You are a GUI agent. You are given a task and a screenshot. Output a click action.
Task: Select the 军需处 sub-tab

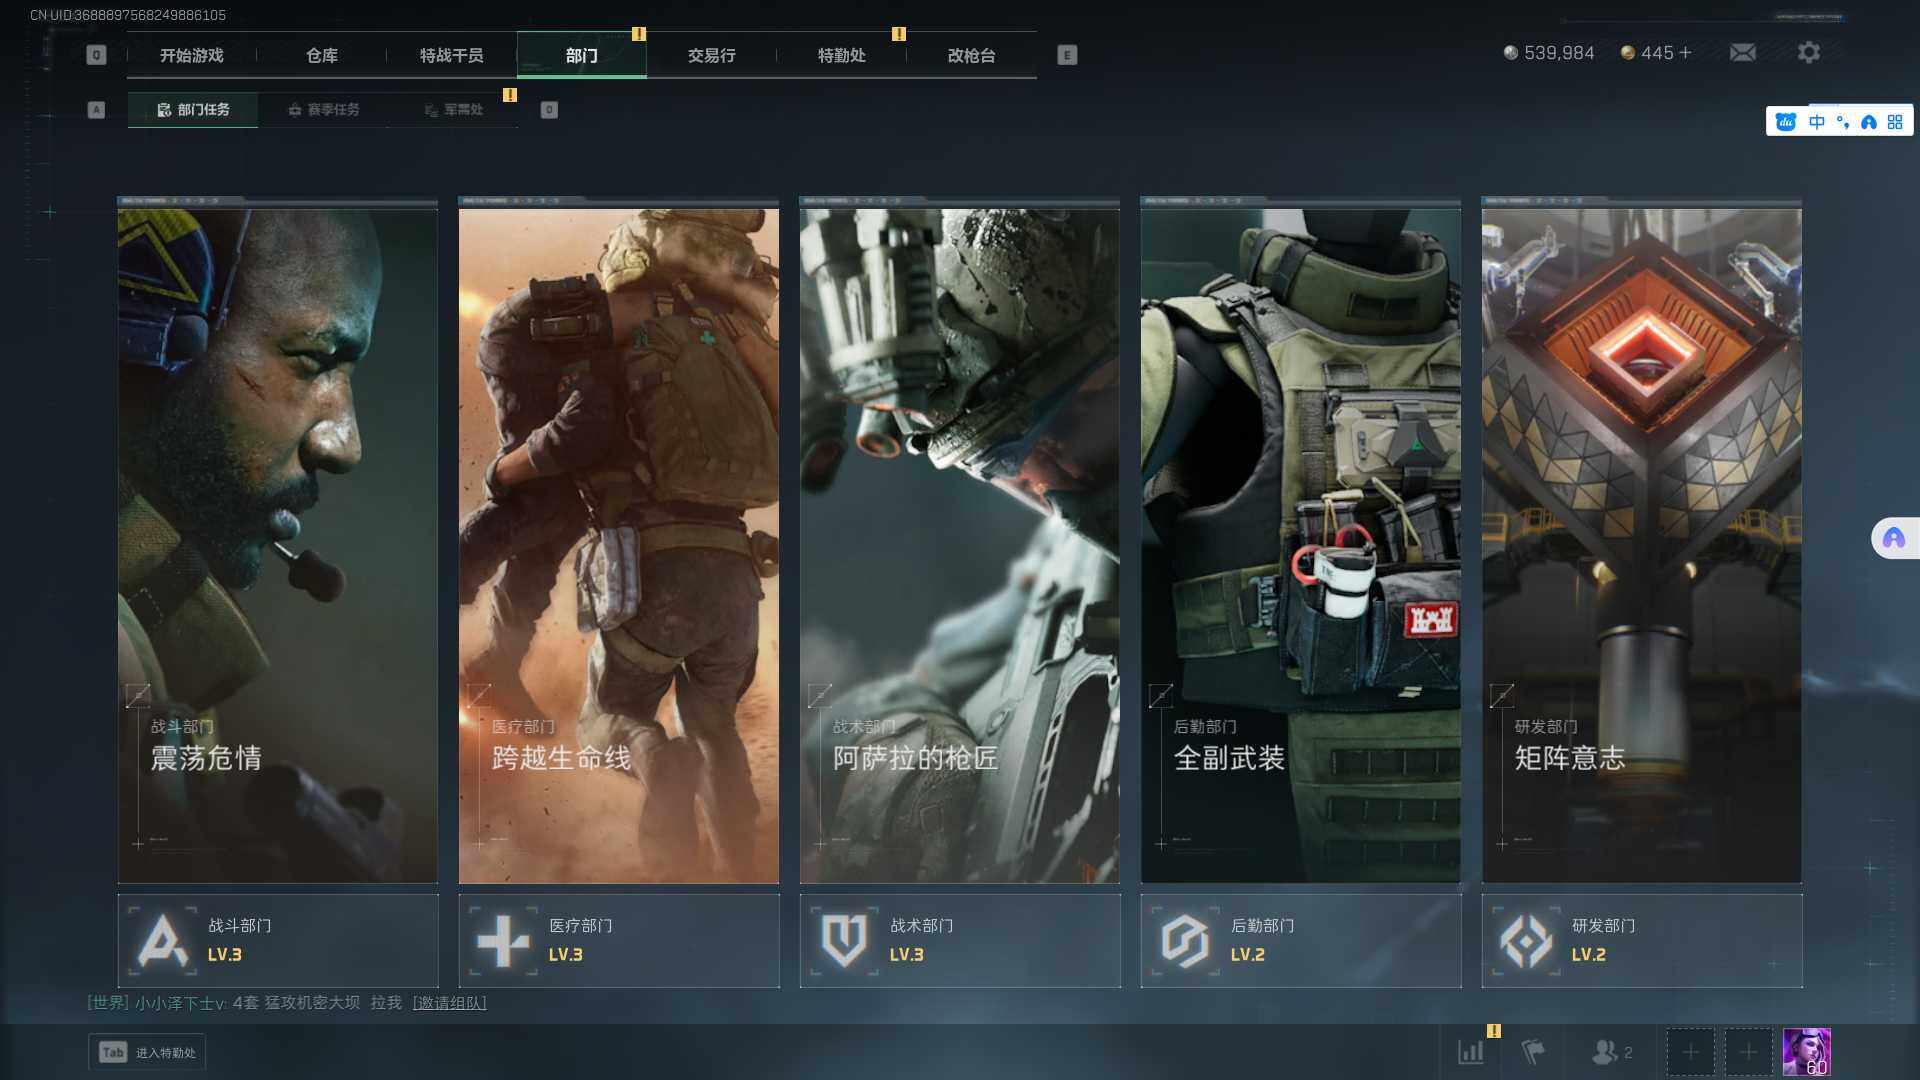453,110
